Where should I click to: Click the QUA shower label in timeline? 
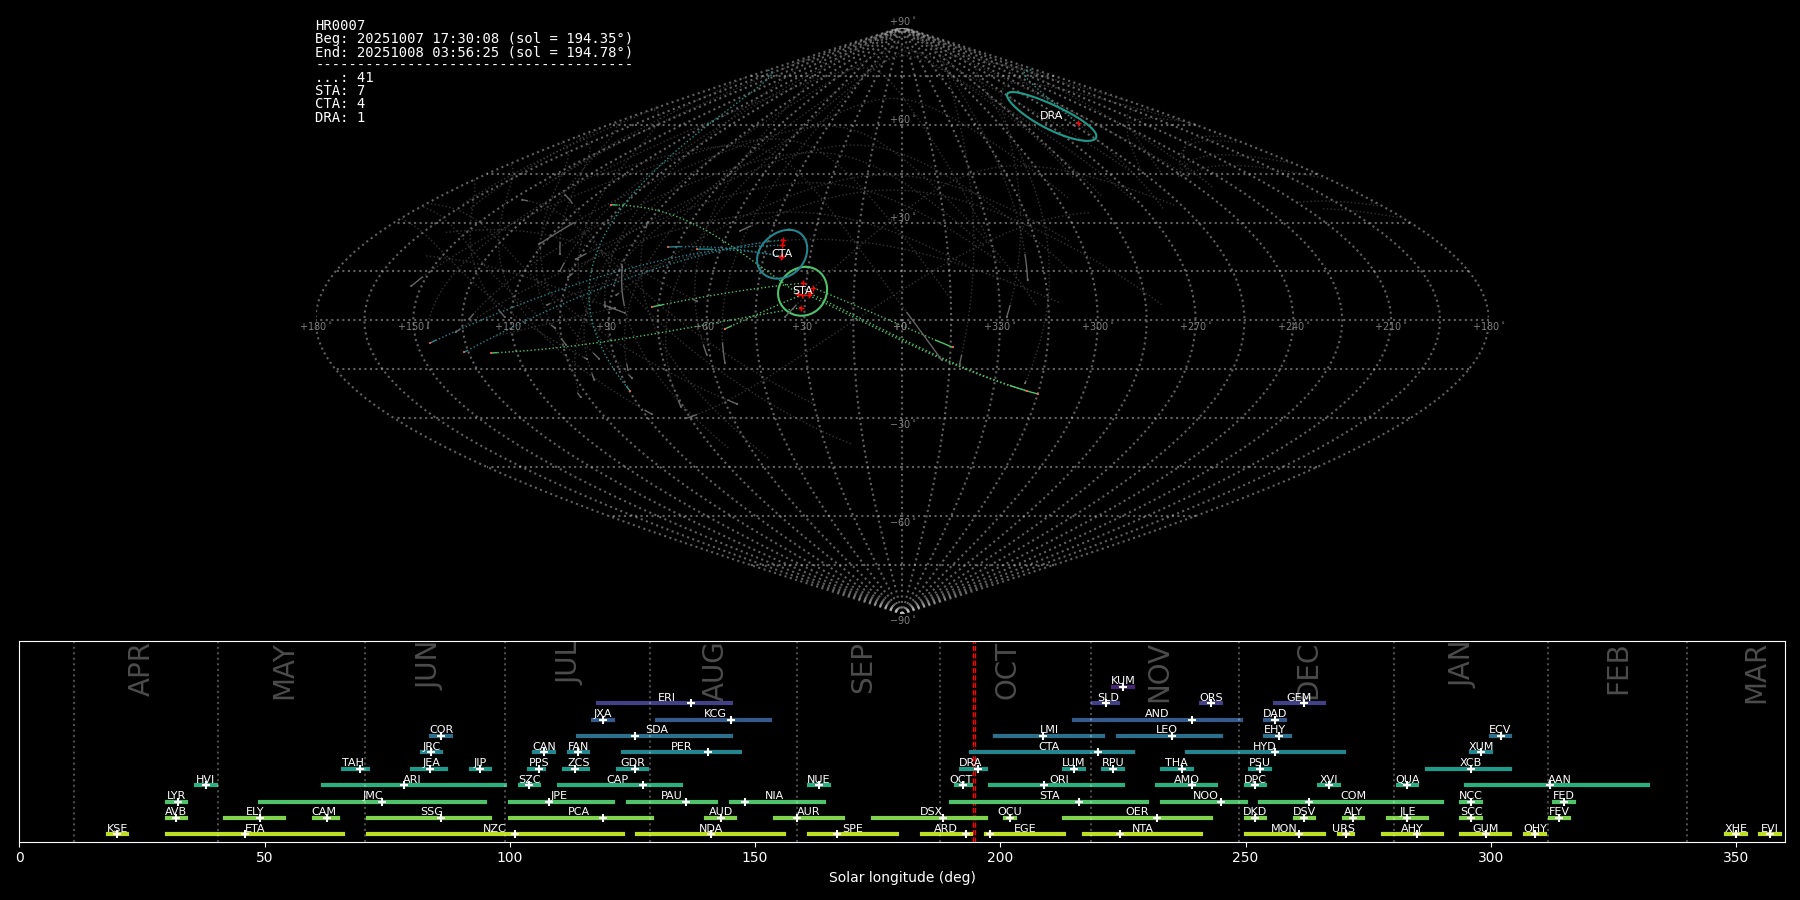1407,780
